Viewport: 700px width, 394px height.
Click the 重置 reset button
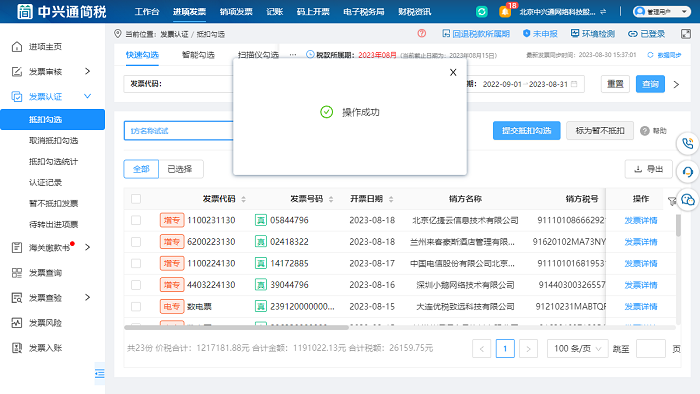click(x=615, y=84)
